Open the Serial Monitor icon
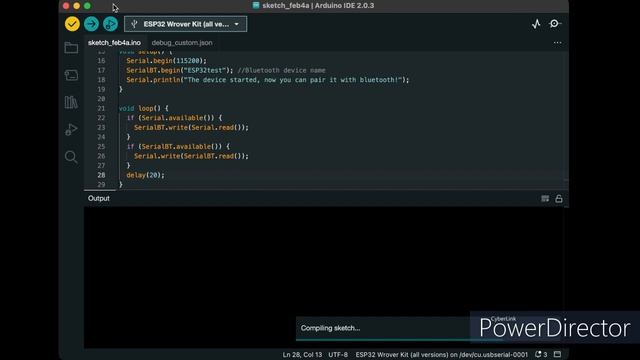This screenshot has height=360, width=640. click(555, 24)
